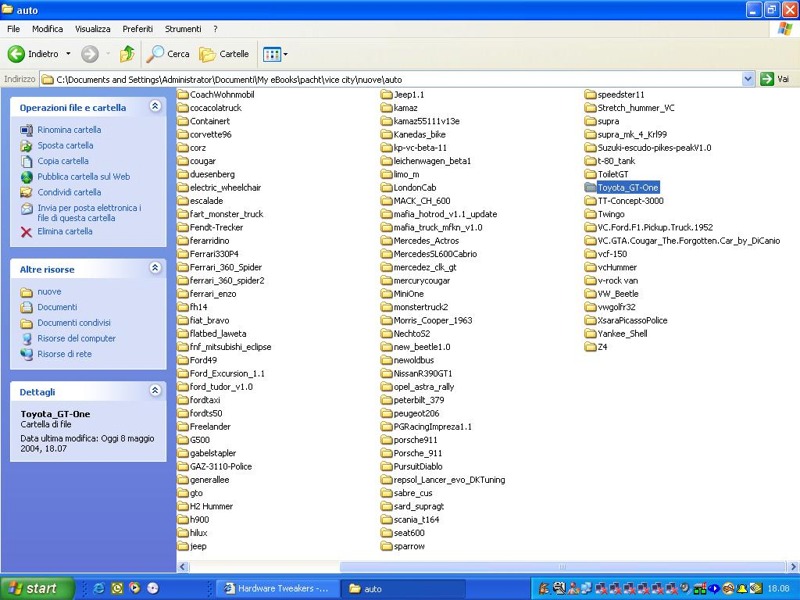Viewport: 800px width, 600px height.
Task: Open the File menu
Action: point(13,29)
